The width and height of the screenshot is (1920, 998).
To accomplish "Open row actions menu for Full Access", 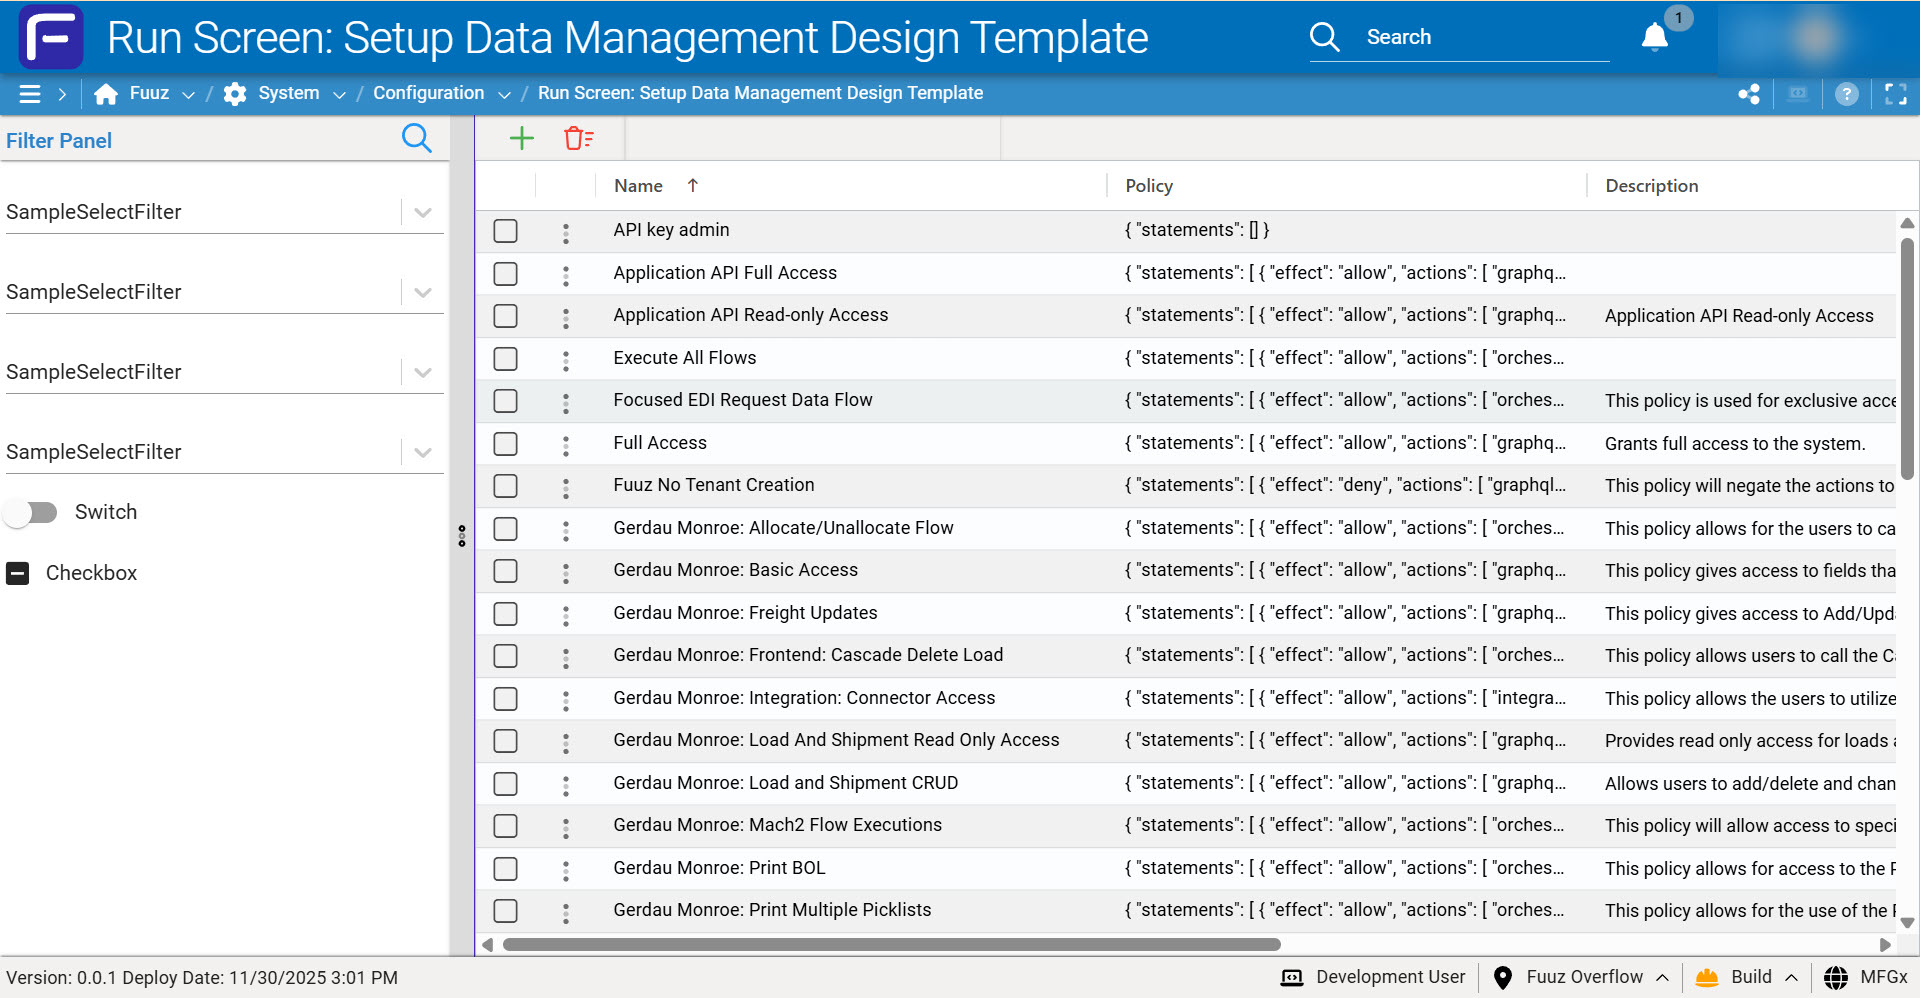I will (566, 444).
